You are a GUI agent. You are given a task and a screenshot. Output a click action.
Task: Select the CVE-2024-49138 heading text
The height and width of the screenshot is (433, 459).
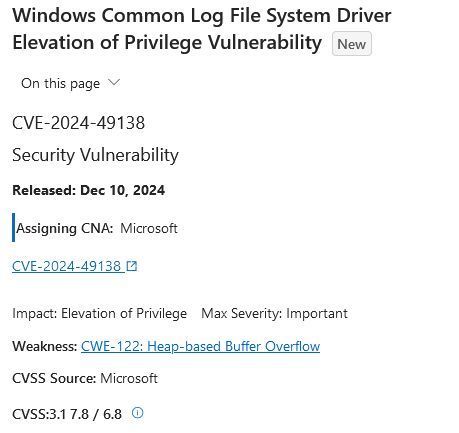[78, 123]
